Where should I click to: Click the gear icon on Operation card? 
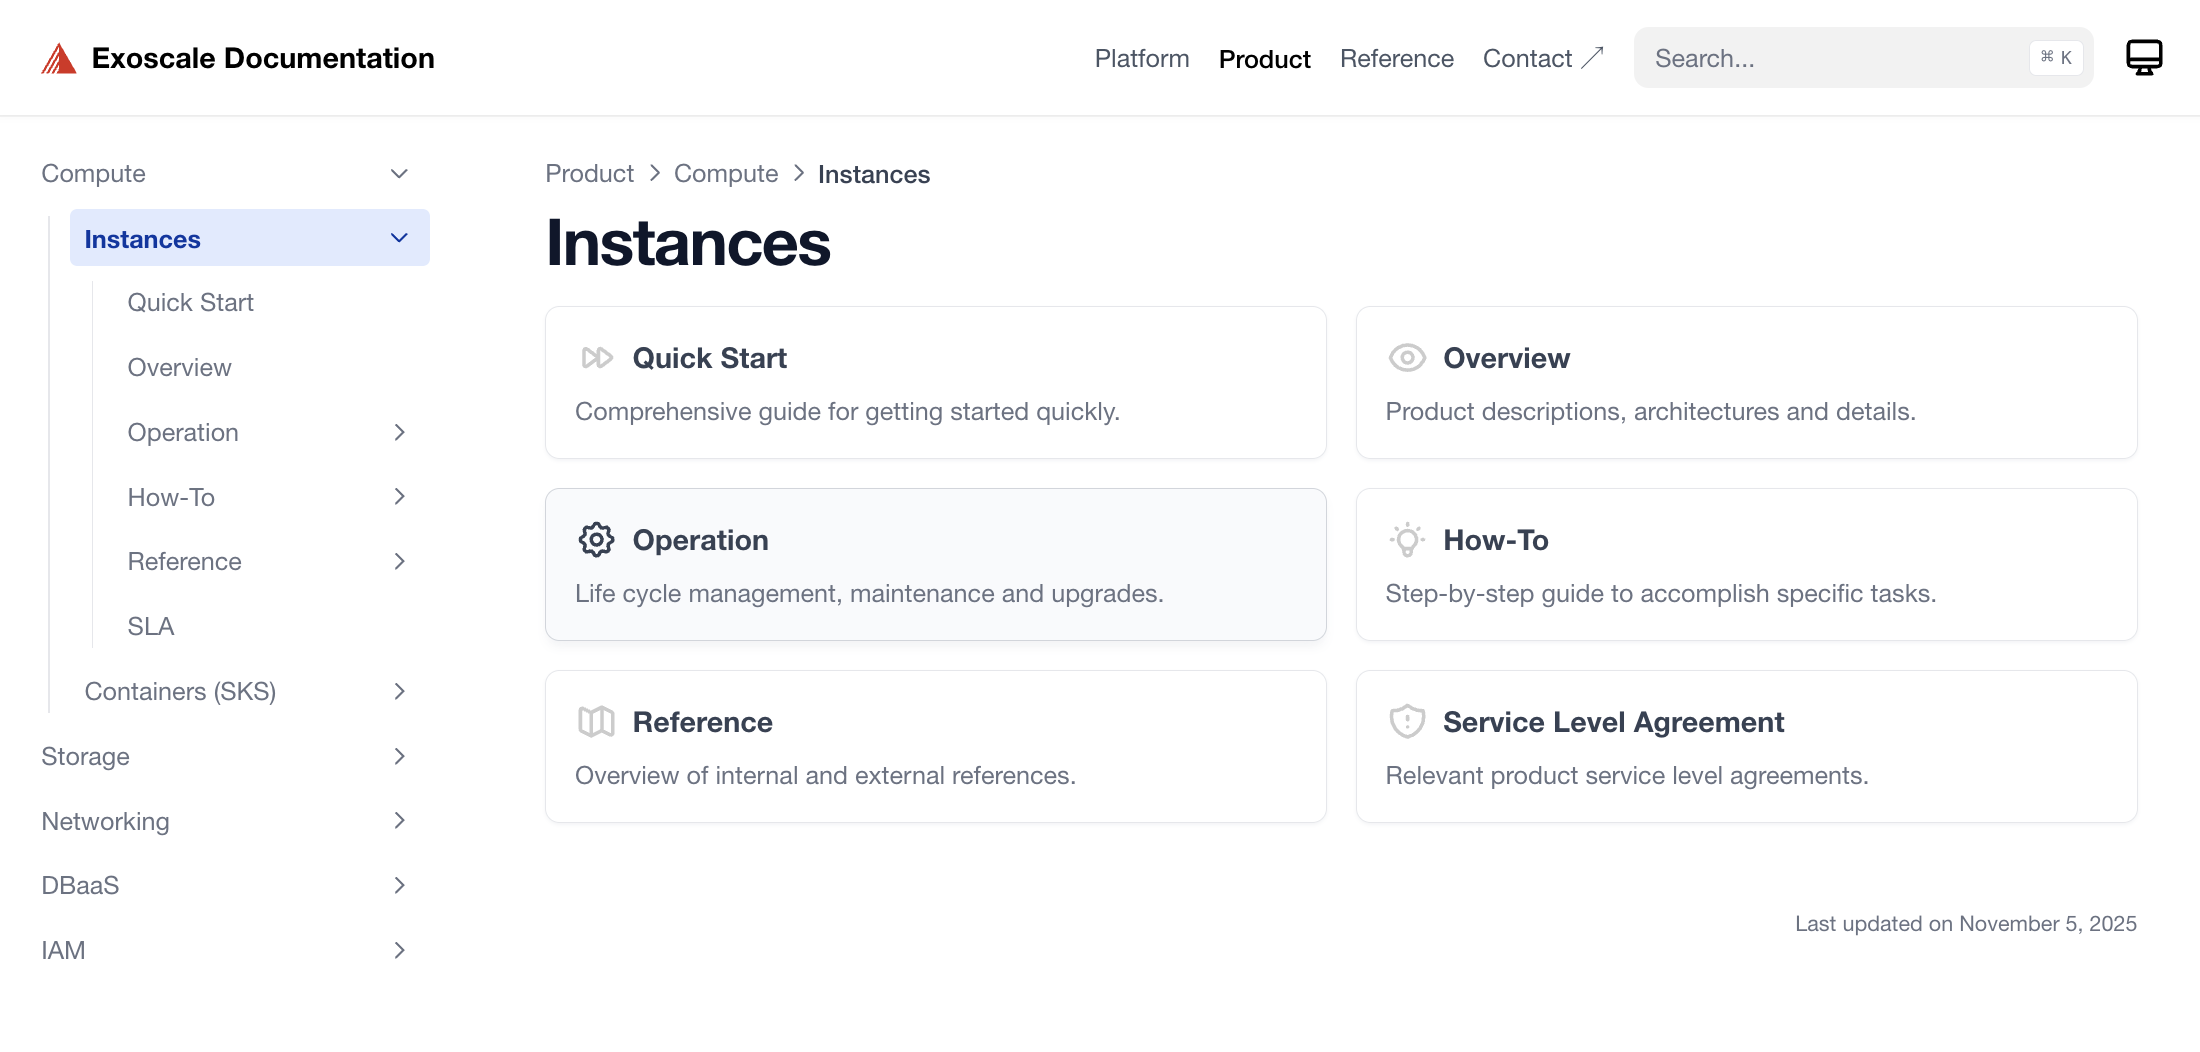(597, 540)
